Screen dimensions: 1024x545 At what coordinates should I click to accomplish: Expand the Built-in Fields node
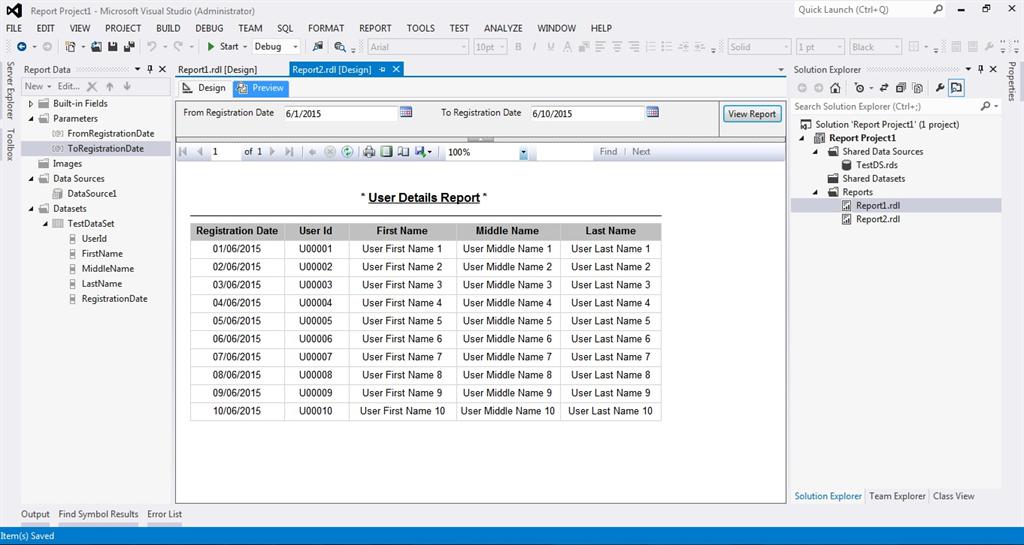(31, 104)
